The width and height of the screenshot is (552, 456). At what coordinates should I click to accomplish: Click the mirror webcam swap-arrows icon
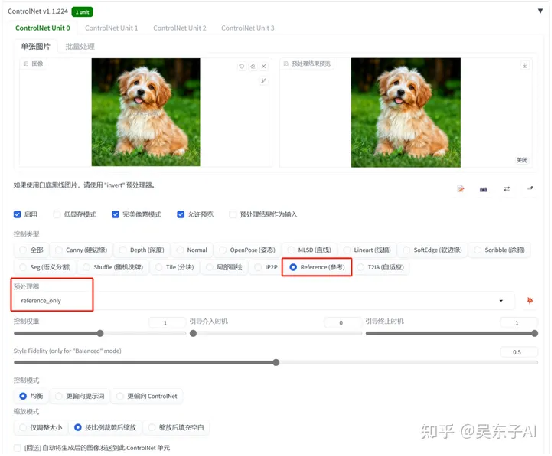507,189
